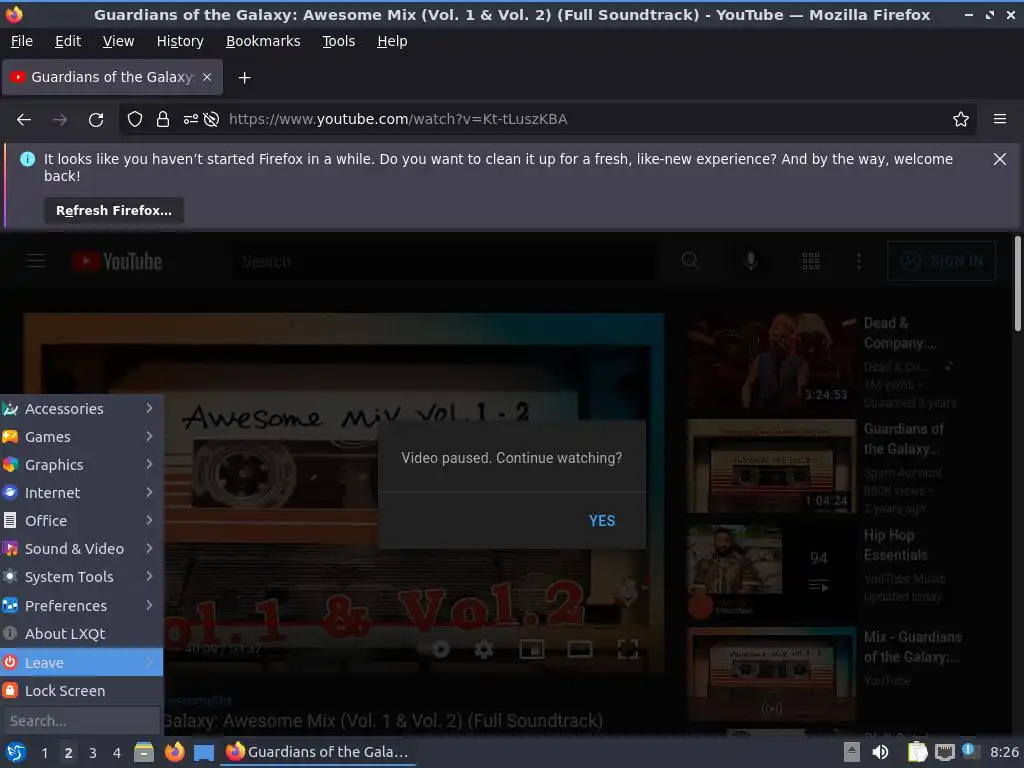This screenshot has height=768, width=1024.
Task: Switch to theater mode in the player
Action: [x=580, y=649]
